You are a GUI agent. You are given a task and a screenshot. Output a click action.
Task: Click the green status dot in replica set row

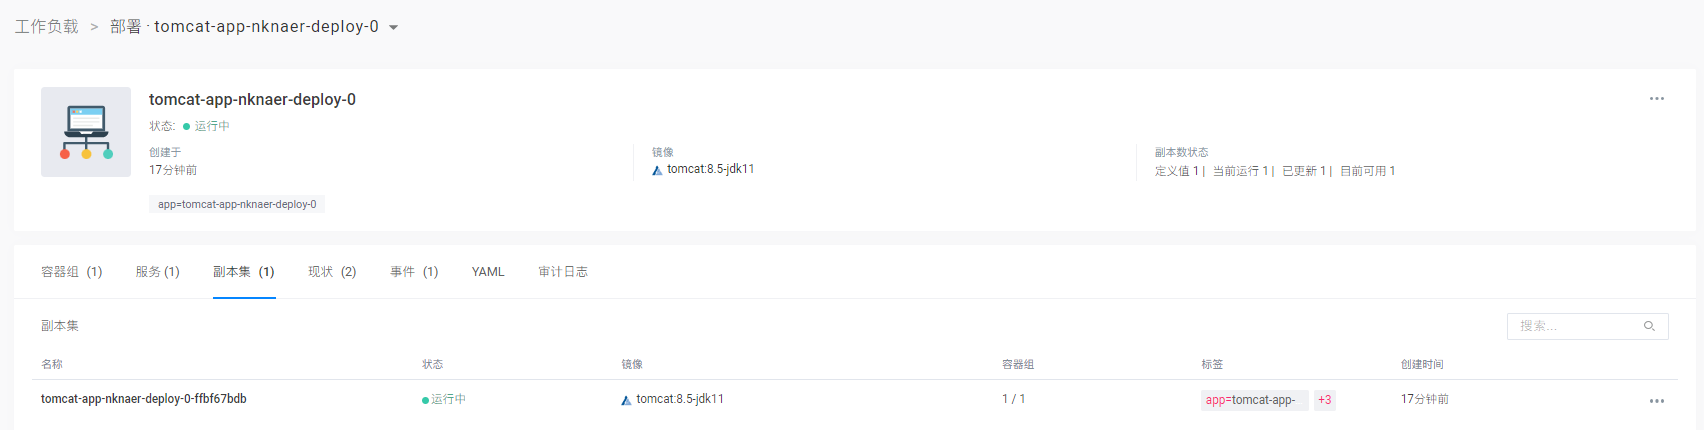click(x=425, y=400)
